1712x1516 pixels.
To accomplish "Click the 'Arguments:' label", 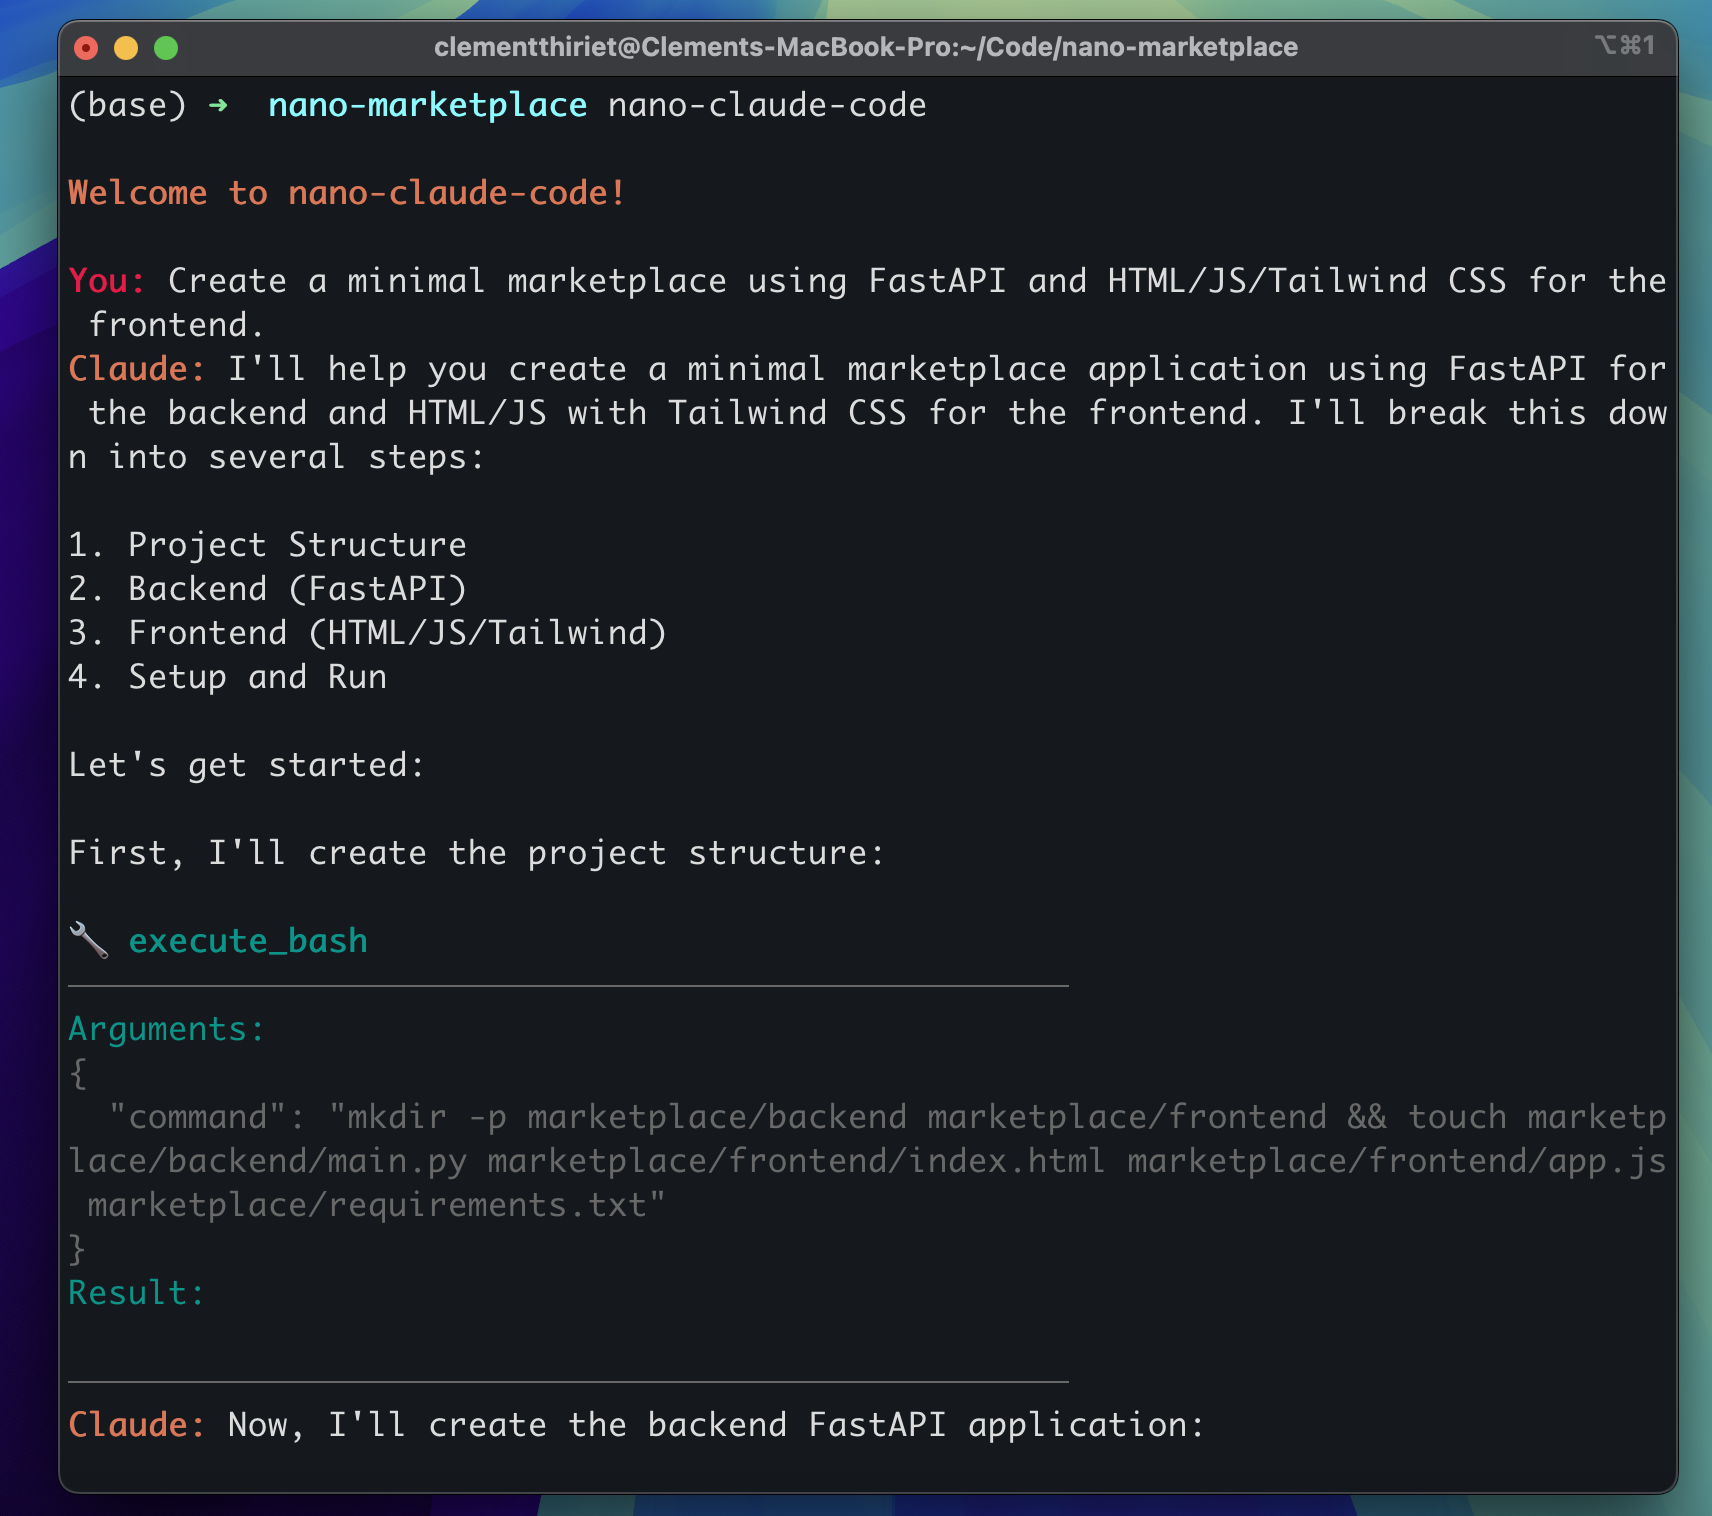I will click(x=167, y=1029).
